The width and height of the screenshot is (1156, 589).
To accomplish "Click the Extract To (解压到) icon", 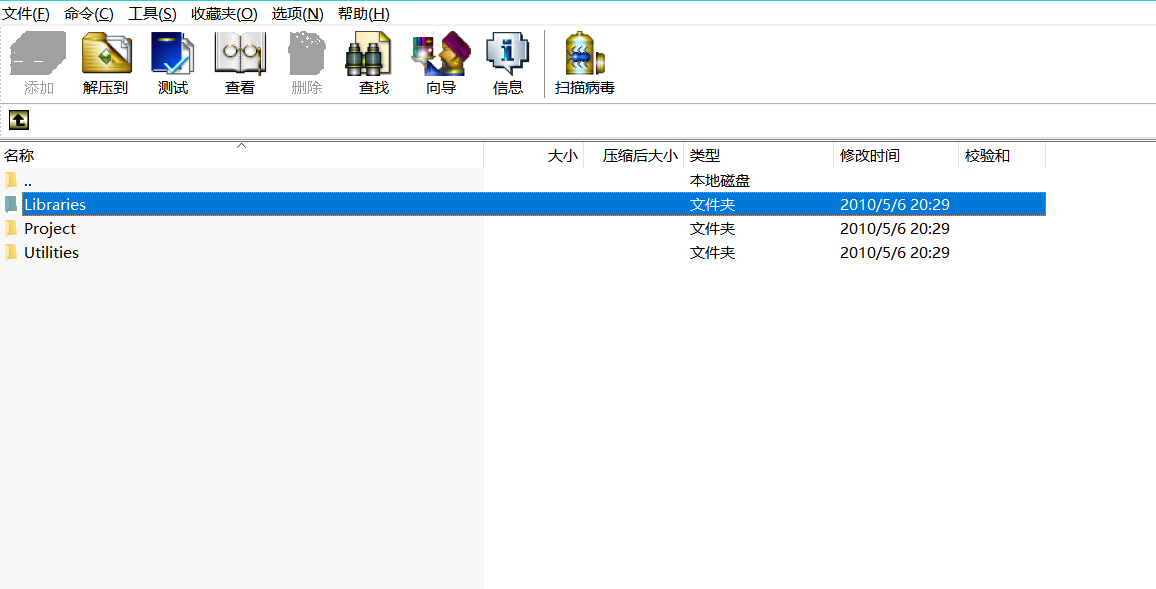I will pyautogui.click(x=105, y=53).
